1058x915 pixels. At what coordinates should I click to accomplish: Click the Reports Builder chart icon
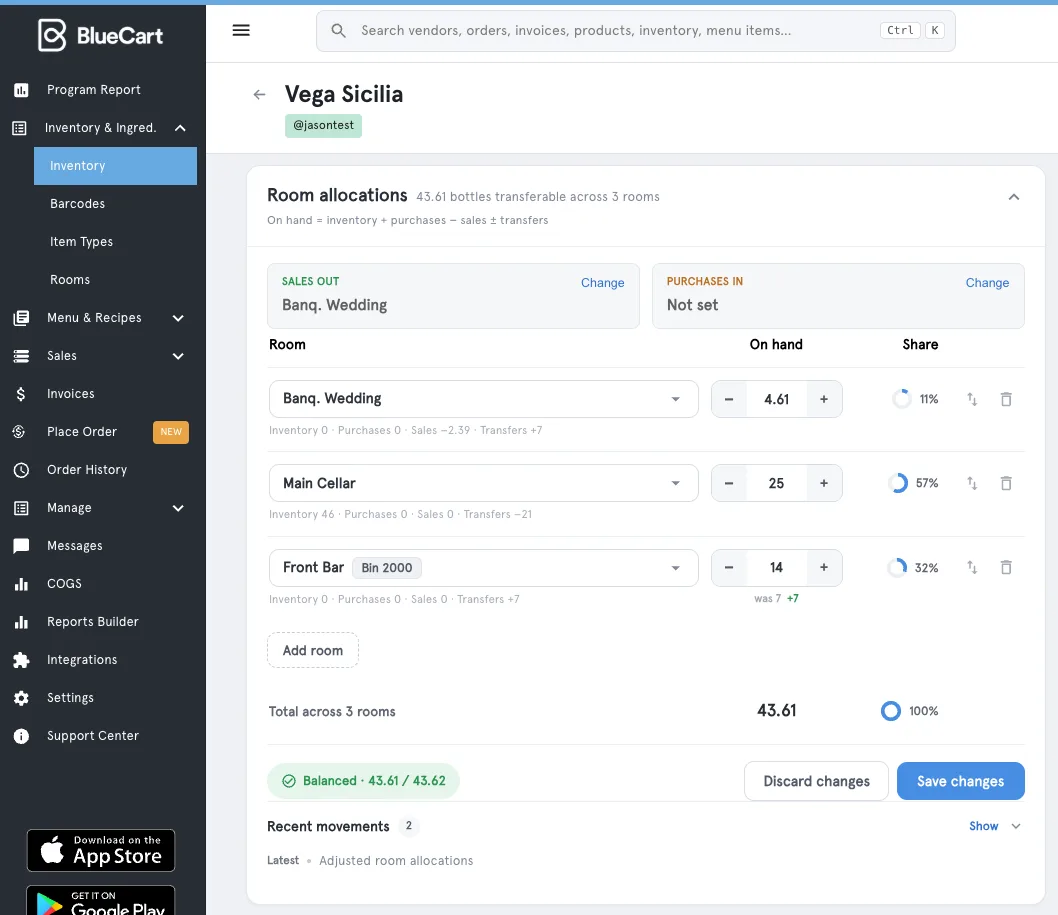pos(21,622)
